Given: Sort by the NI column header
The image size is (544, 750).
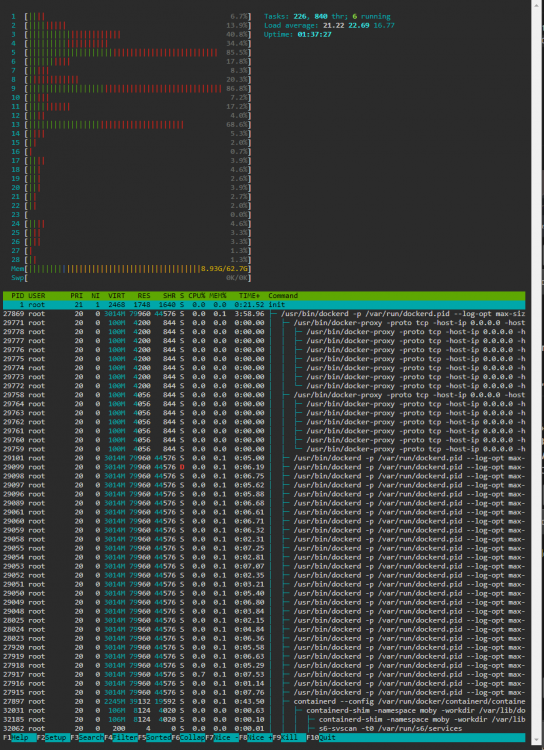Looking at the screenshot, I should pos(95,296).
